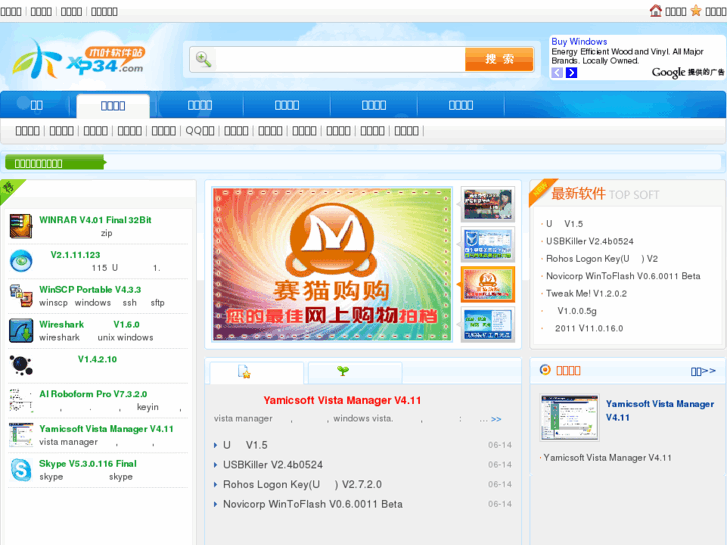Open AI Roboform Pro V7.3.2.0 link
The image size is (727, 545).
click(x=93, y=394)
